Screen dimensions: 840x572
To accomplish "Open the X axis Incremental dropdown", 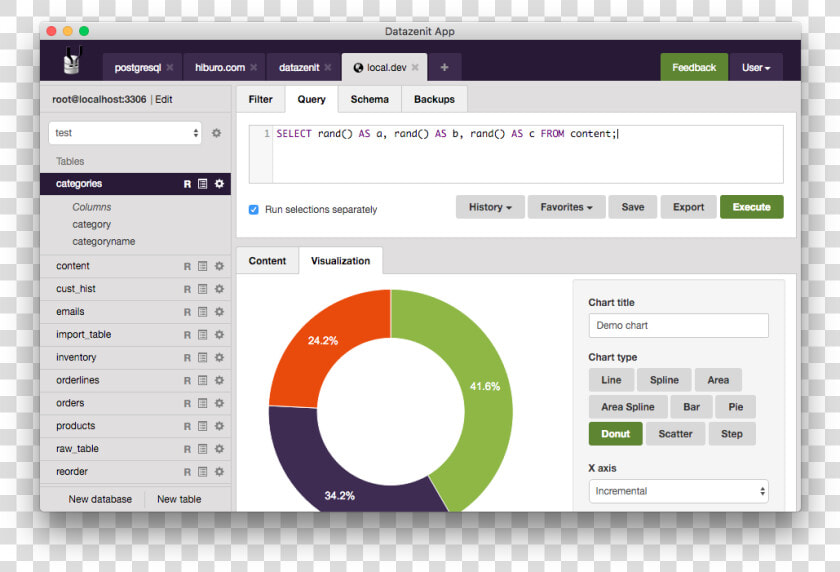I will pyautogui.click(x=678, y=491).
